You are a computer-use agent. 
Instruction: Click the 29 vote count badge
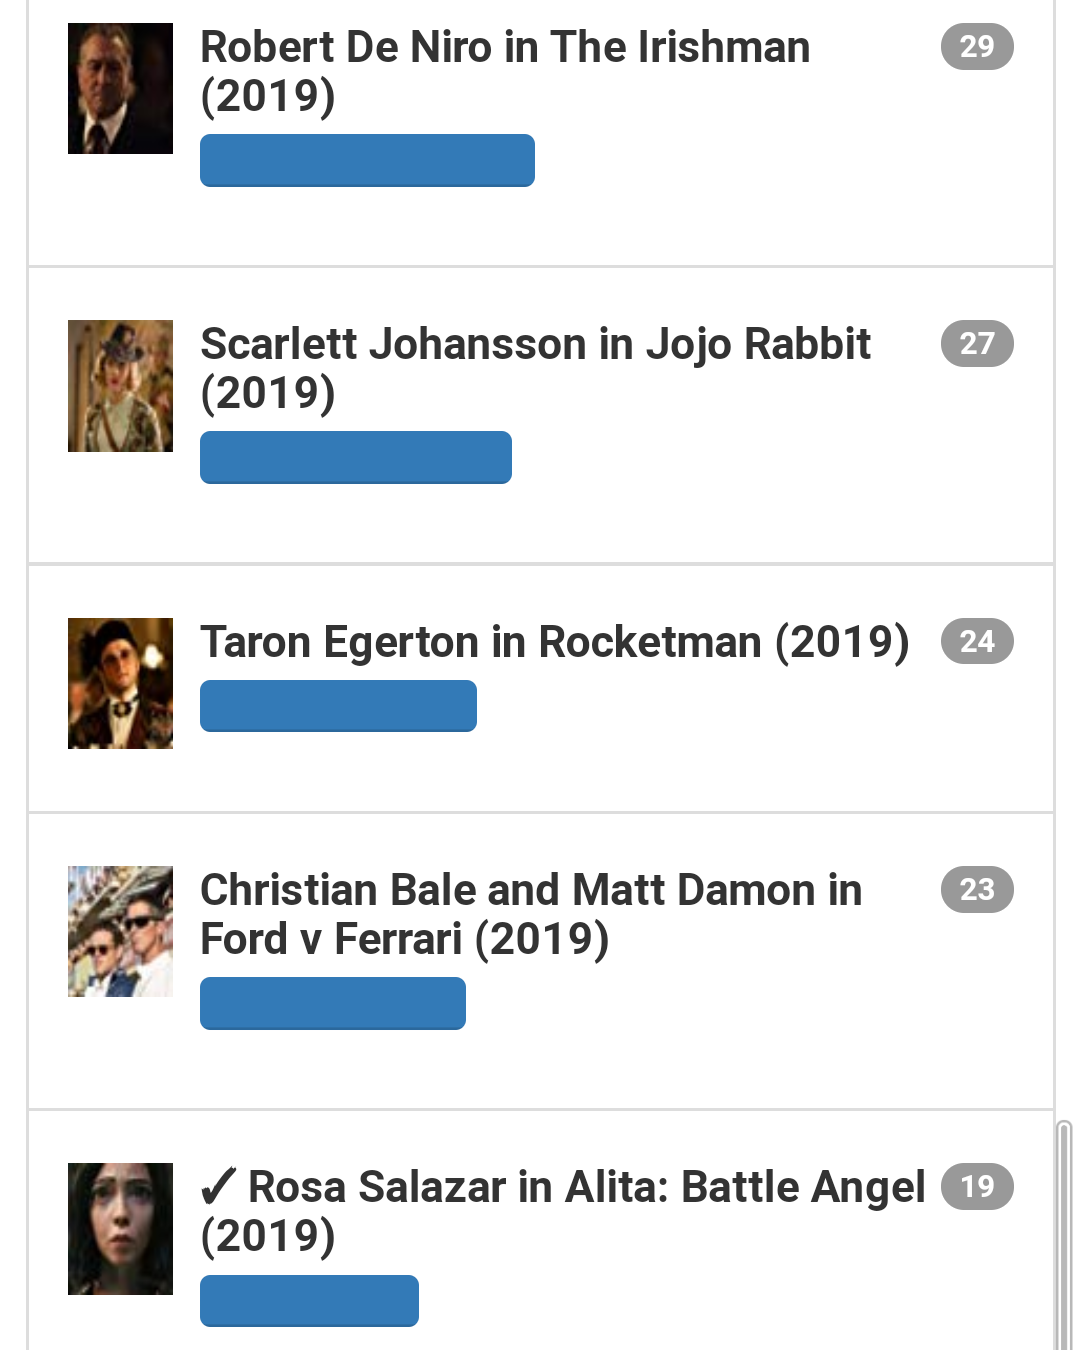coord(977,46)
